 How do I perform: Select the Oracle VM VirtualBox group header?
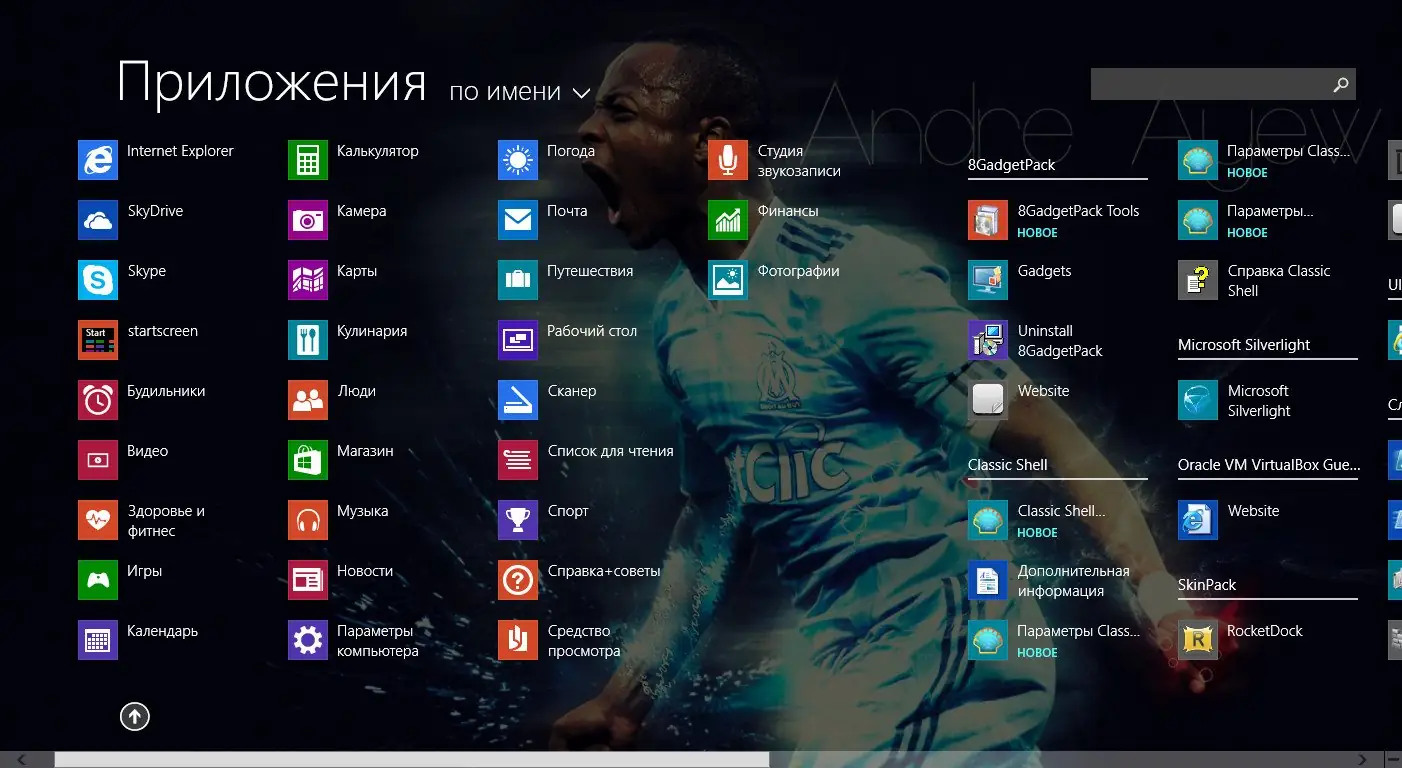[1269, 465]
